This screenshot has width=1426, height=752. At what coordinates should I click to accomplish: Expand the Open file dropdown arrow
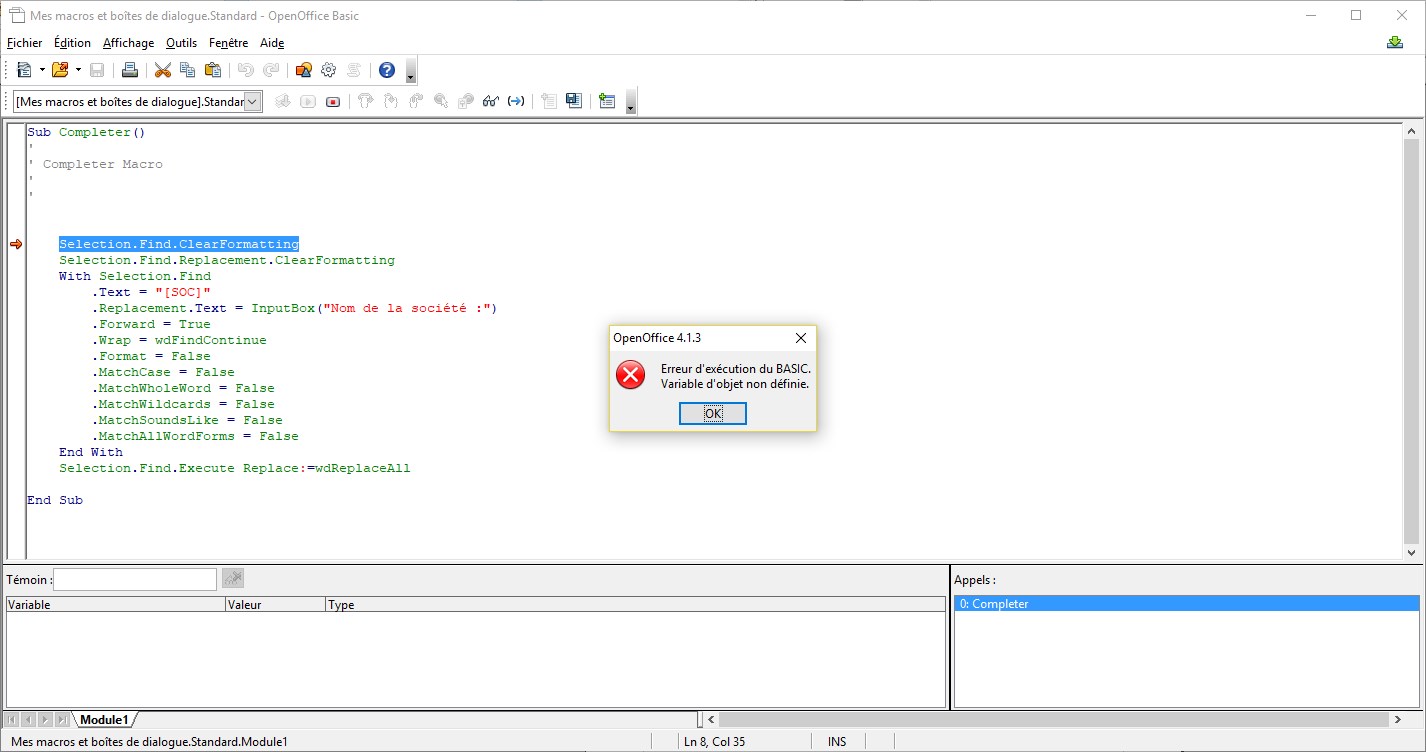(x=78, y=70)
